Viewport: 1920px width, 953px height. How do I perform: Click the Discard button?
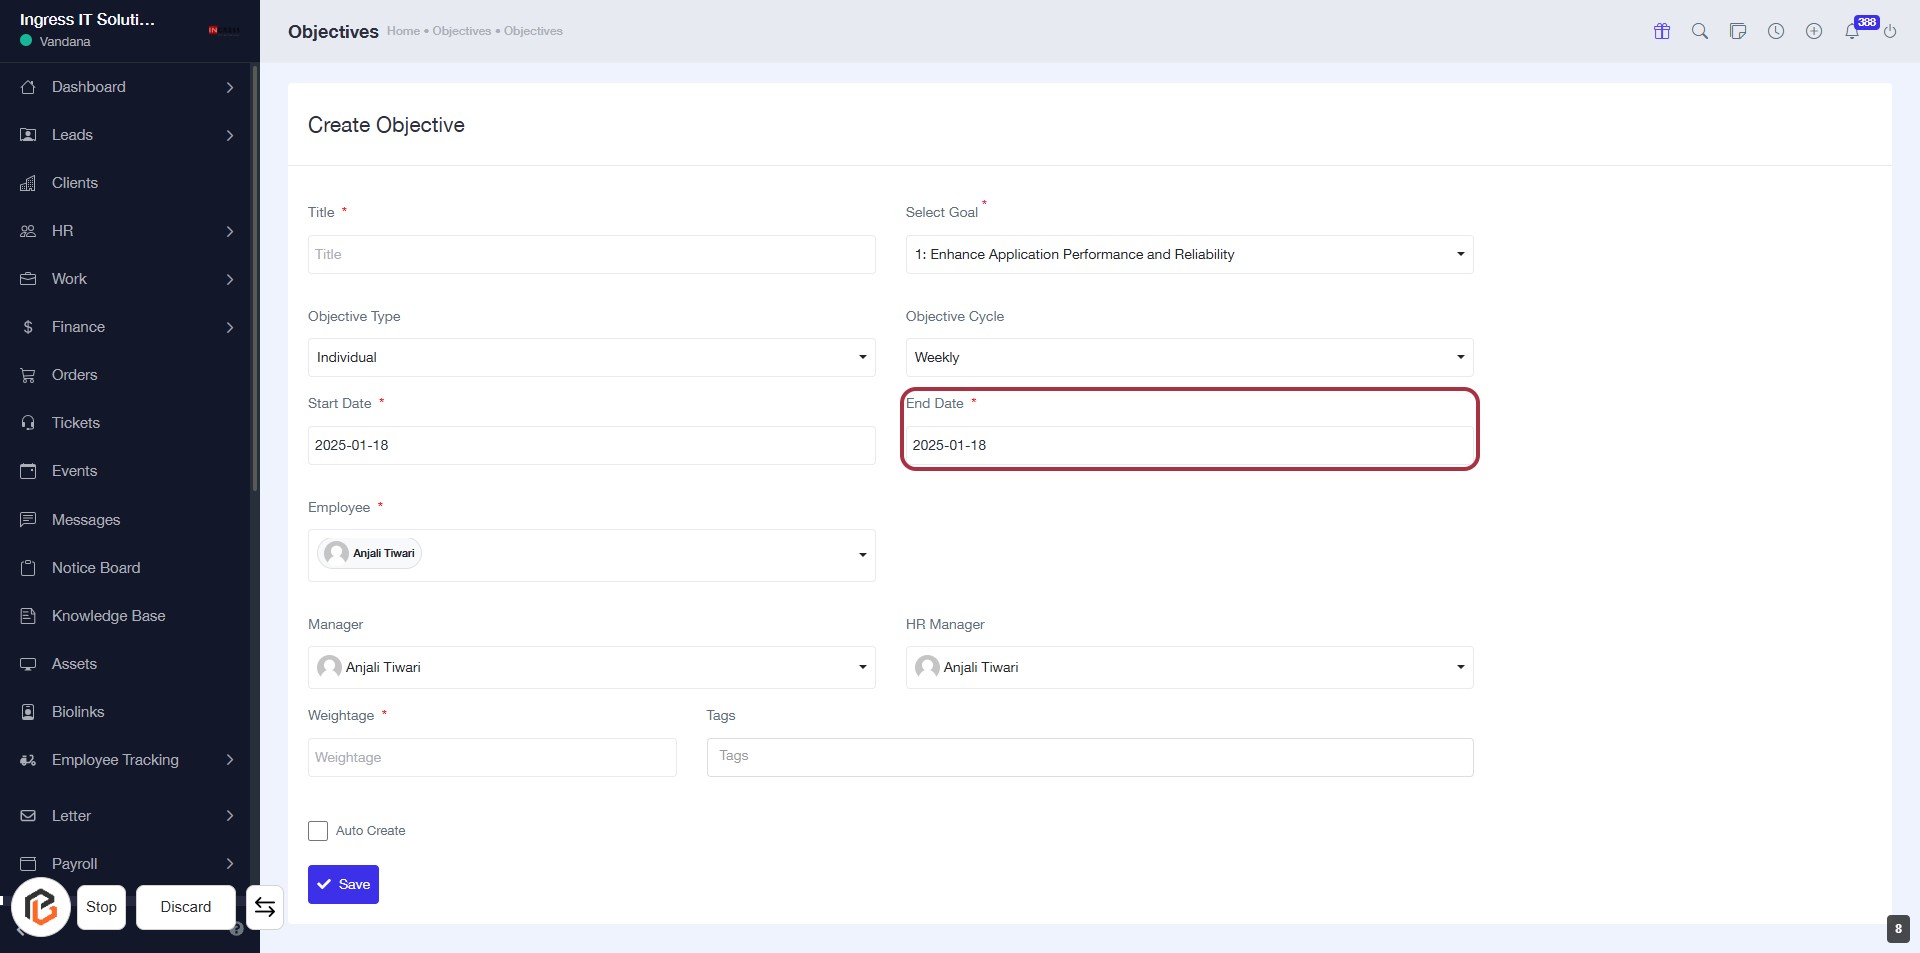coord(186,907)
